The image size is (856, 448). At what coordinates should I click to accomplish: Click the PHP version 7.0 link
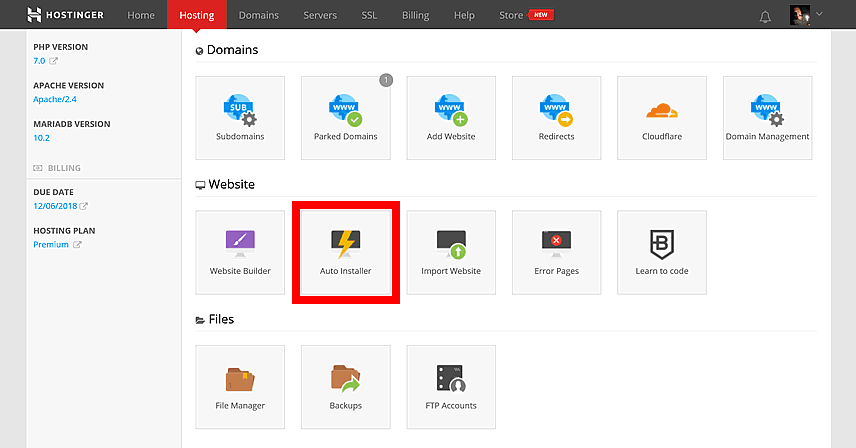(39, 61)
